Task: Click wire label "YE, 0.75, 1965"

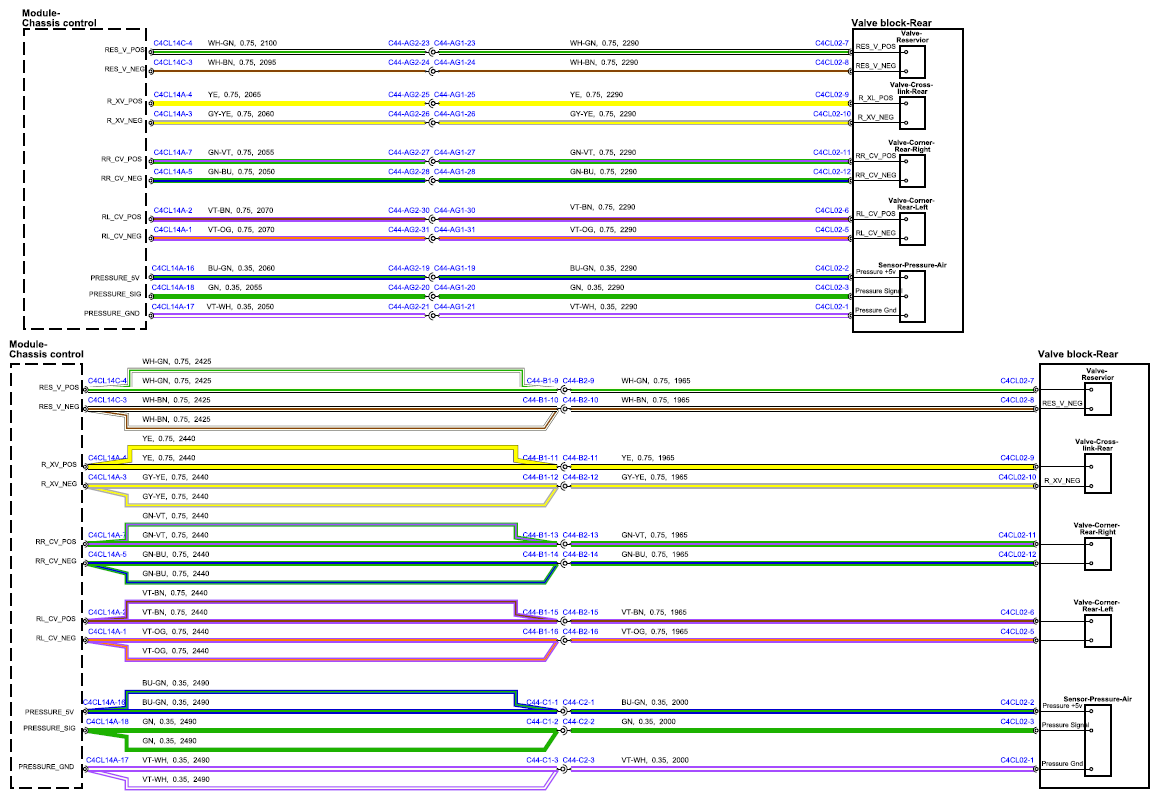Action: (648, 458)
